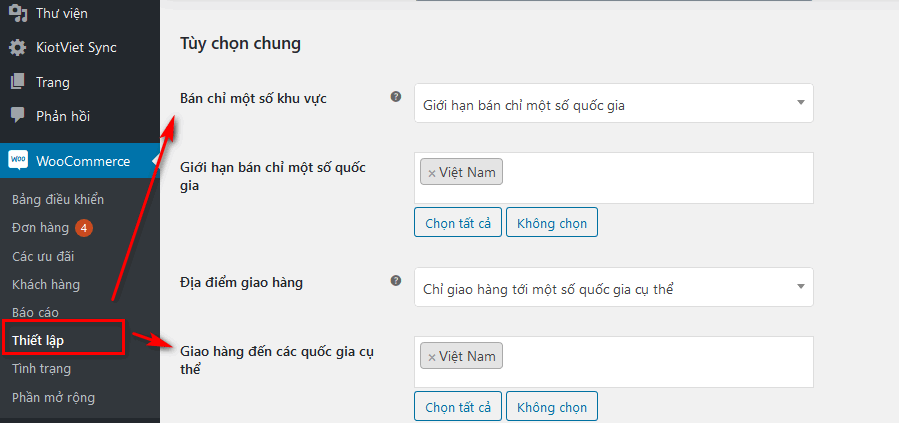899x423 pixels.
Task: Expand the Địa điểm giao hàng dropdown
Action: click(x=613, y=288)
